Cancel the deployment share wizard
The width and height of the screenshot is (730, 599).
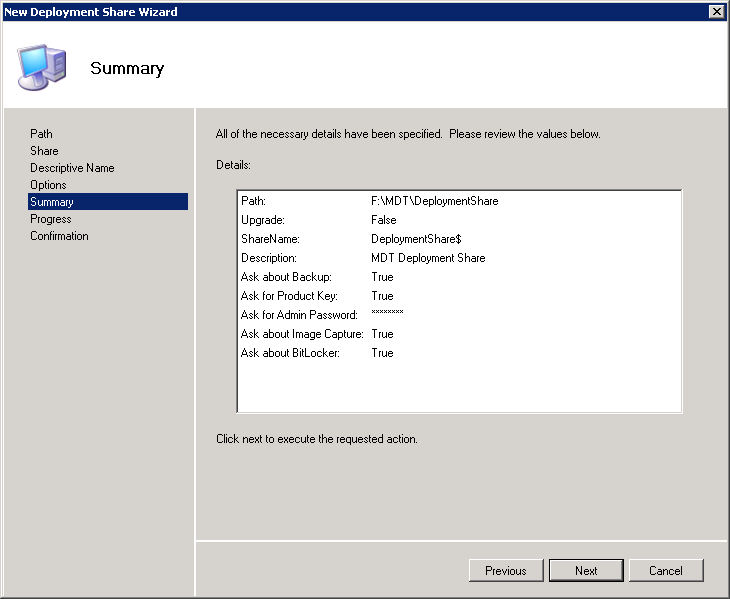tap(665, 570)
